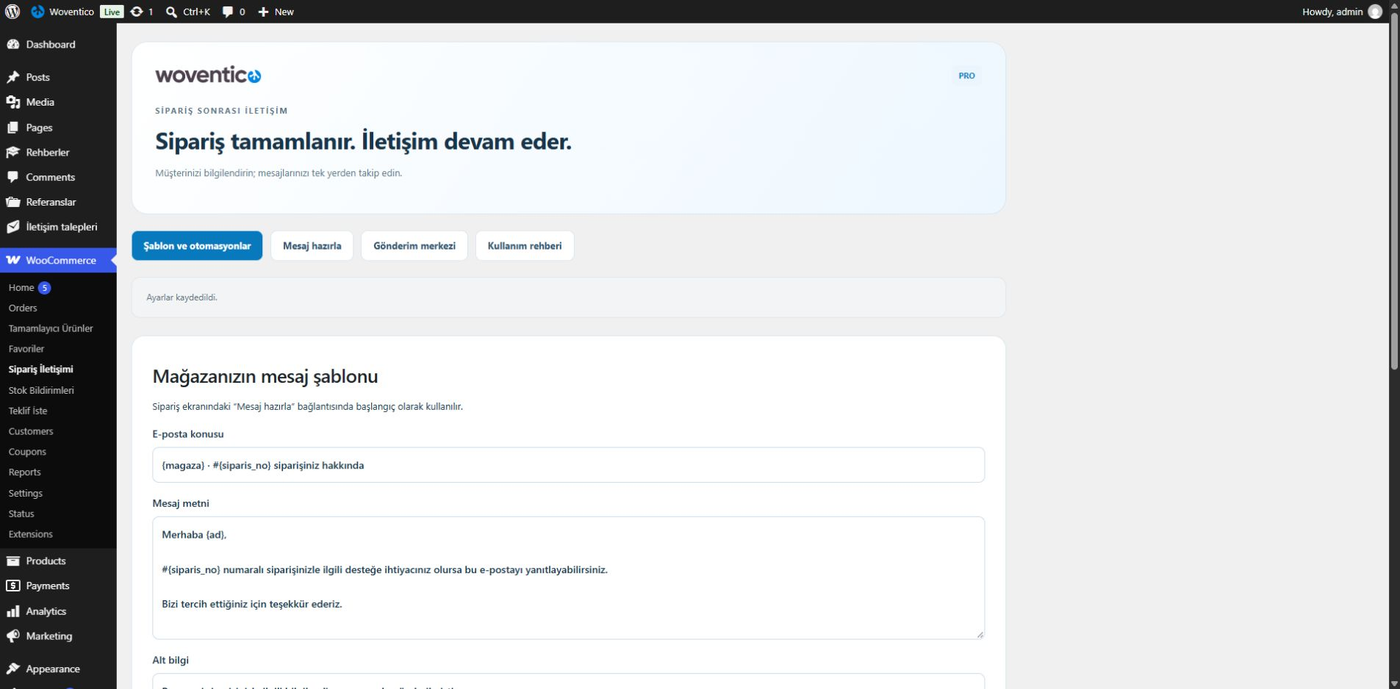Click the 'Ayarlar kaydedildi.' notice text
This screenshot has height=689, width=1400.
point(182,297)
